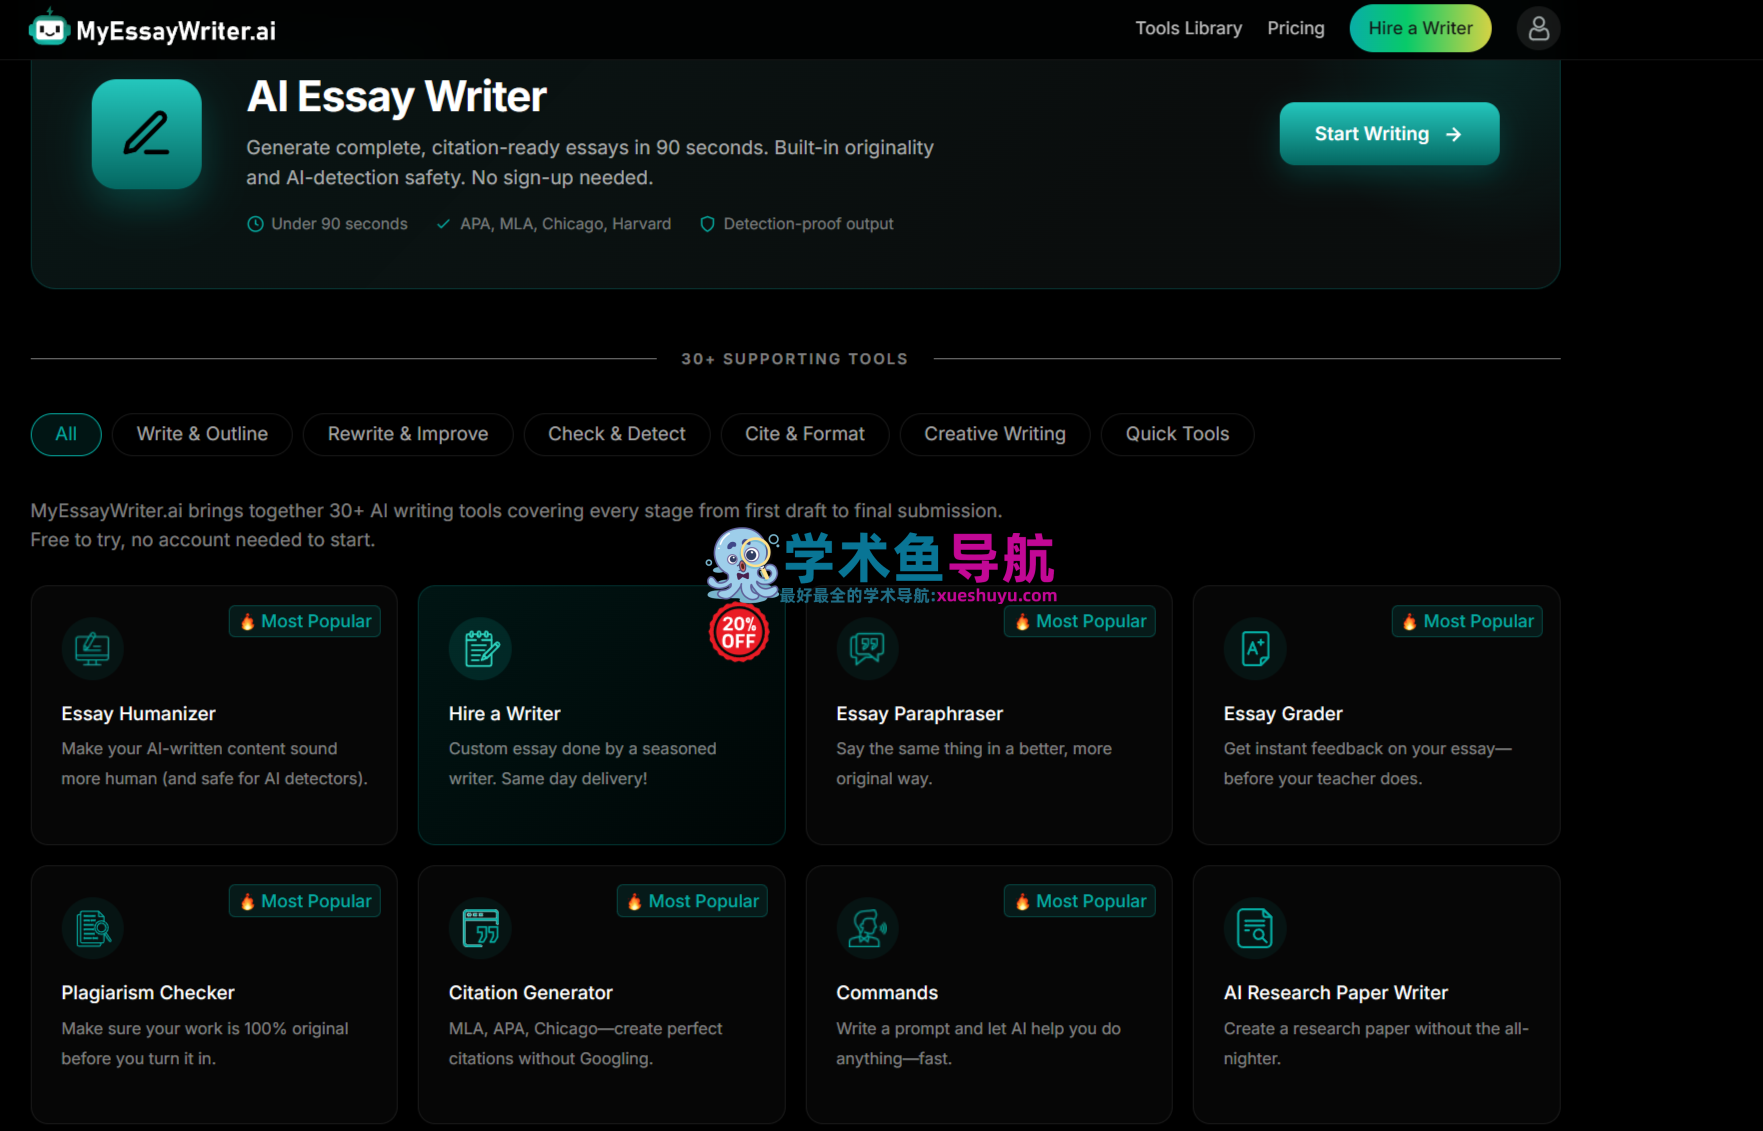Click the AI Research Paper Writer icon
This screenshot has width=1763, height=1131.
point(1255,928)
